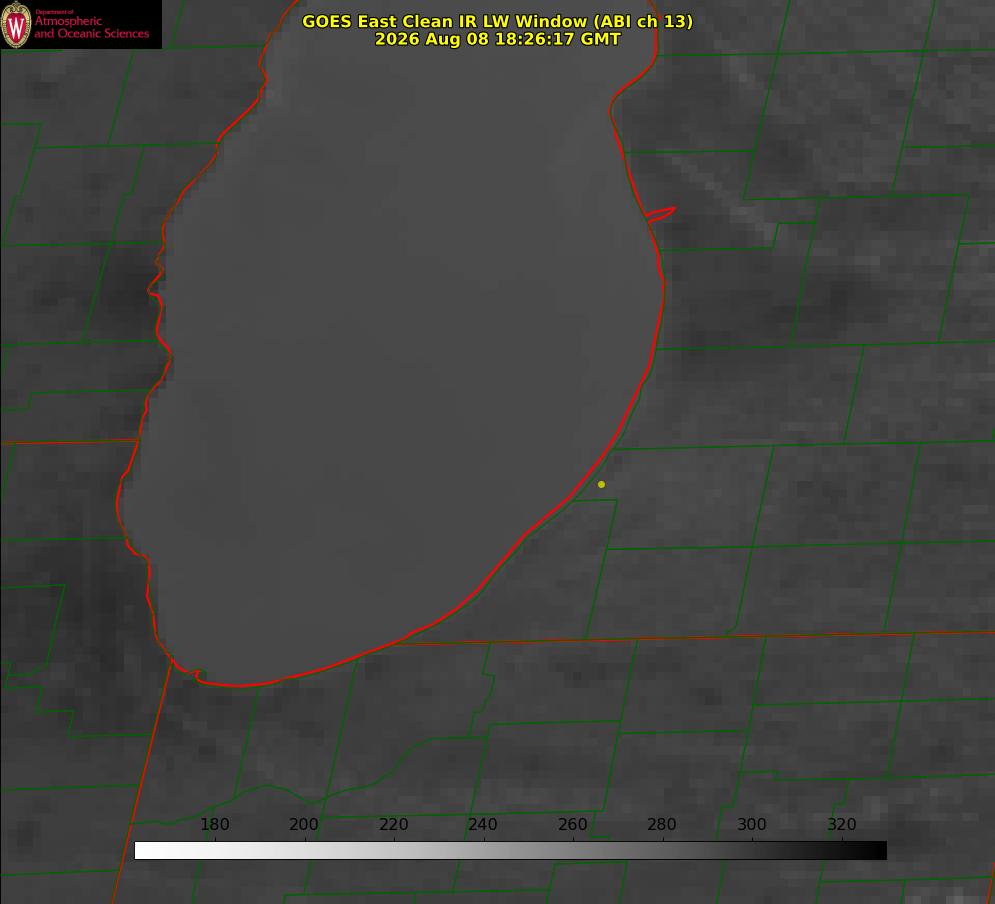
Task: Select the GOES East Clean IR title text
Action: pyautogui.click(x=498, y=21)
